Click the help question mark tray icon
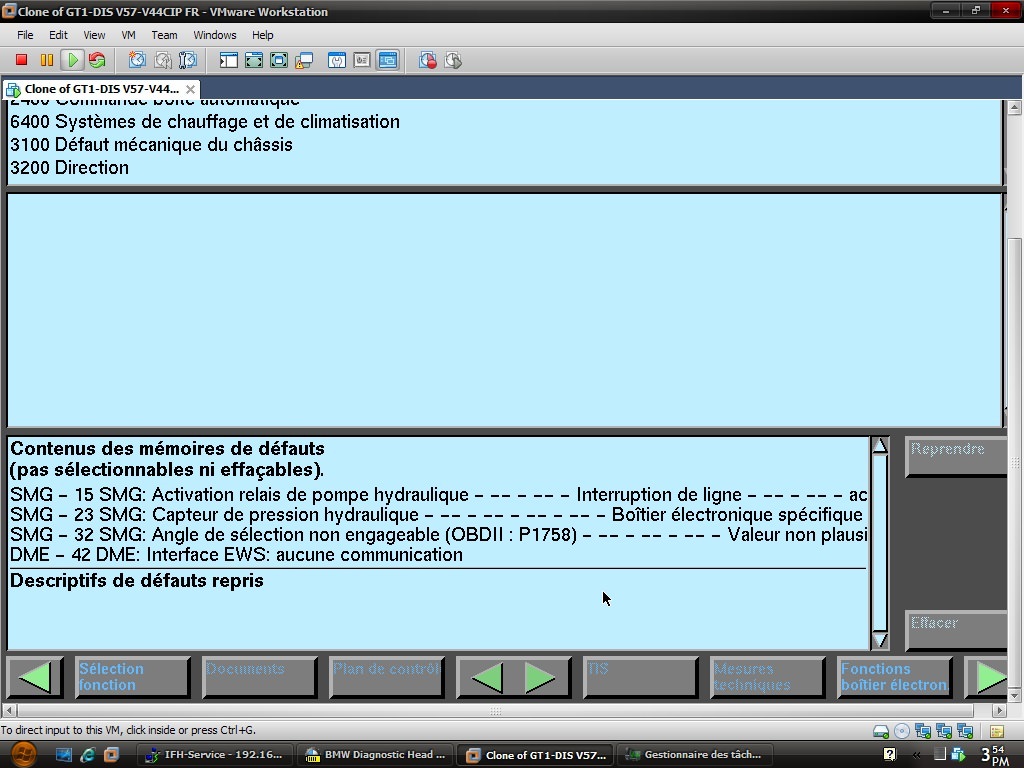The image size is (1024, 768). (x=889, y=755)
